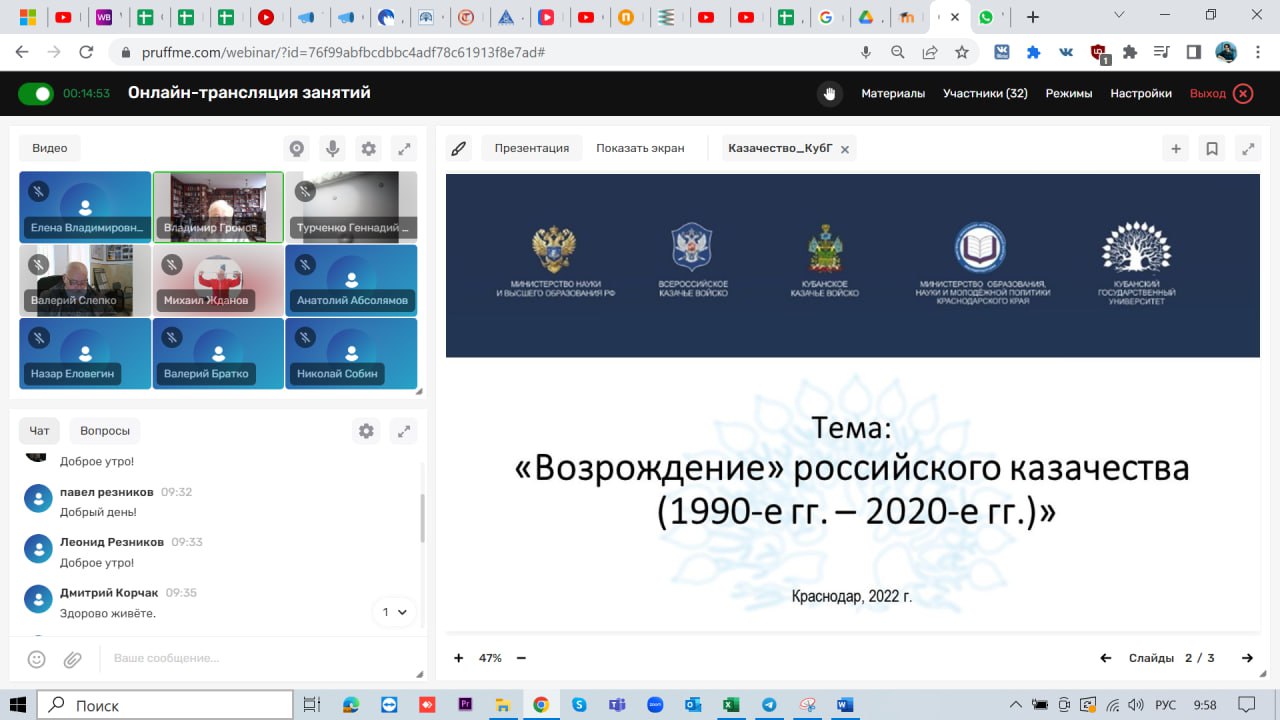
Task: Open the Материалы menu
Action: coord(893,94)
